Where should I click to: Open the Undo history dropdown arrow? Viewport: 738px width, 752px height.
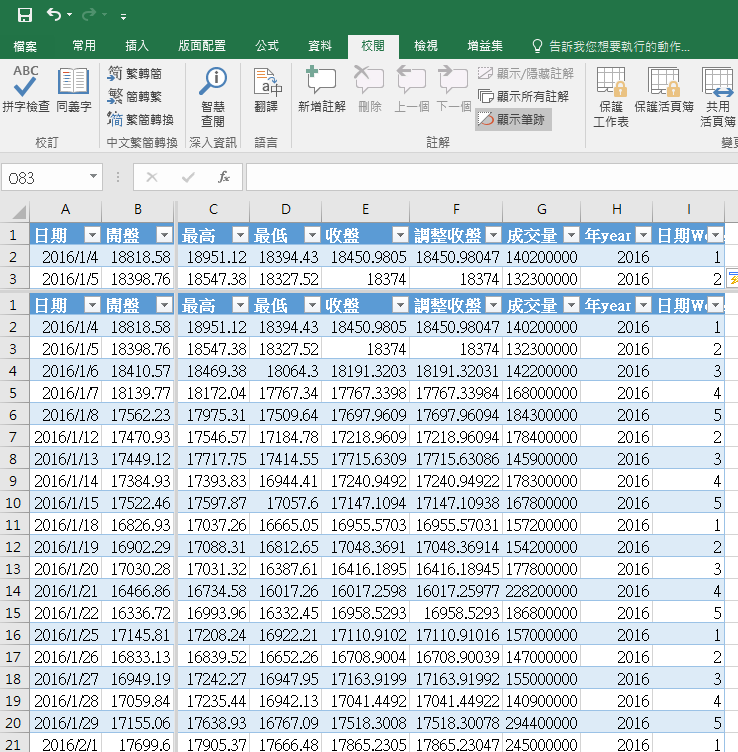click(x=70, y=15)
